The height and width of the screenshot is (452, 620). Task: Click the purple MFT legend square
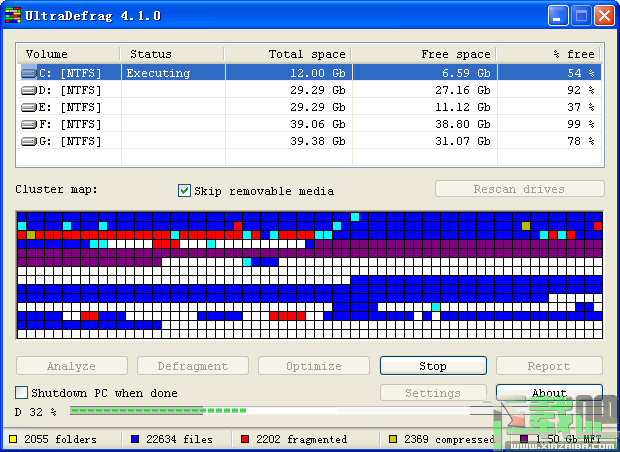pyautogui.click(x=524, y=439)
